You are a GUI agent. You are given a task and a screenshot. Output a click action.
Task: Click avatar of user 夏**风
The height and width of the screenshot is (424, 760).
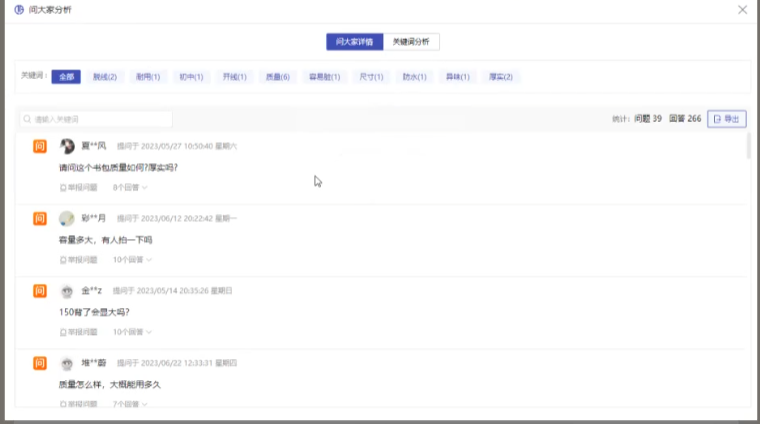pyautogui.click(x=67, y=146)
